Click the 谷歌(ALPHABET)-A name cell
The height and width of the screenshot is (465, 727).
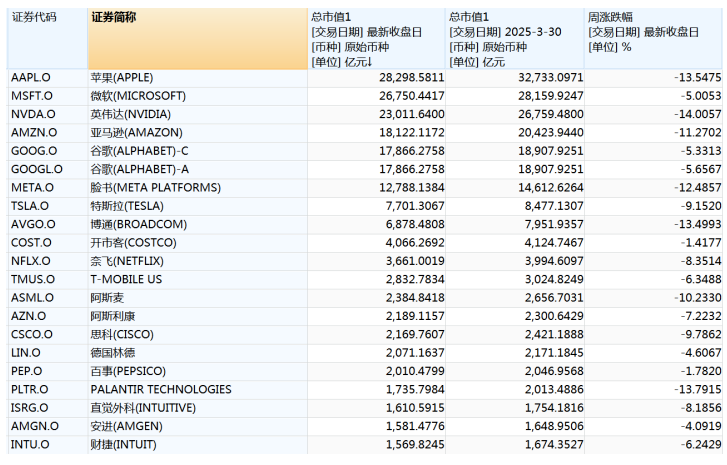[x=140, y=169]
